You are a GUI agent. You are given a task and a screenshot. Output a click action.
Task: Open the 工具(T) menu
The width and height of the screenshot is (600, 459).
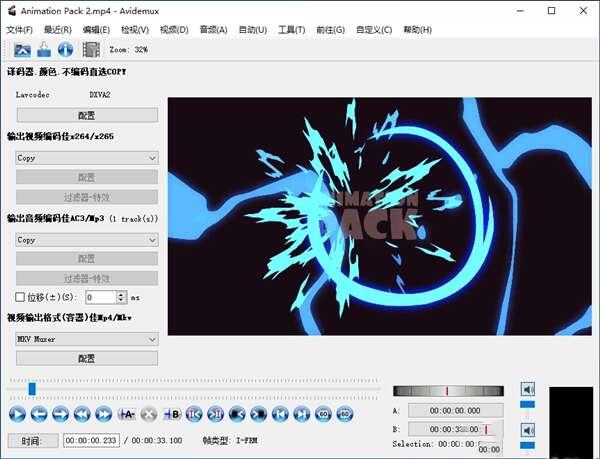click(x=291, y=30)
